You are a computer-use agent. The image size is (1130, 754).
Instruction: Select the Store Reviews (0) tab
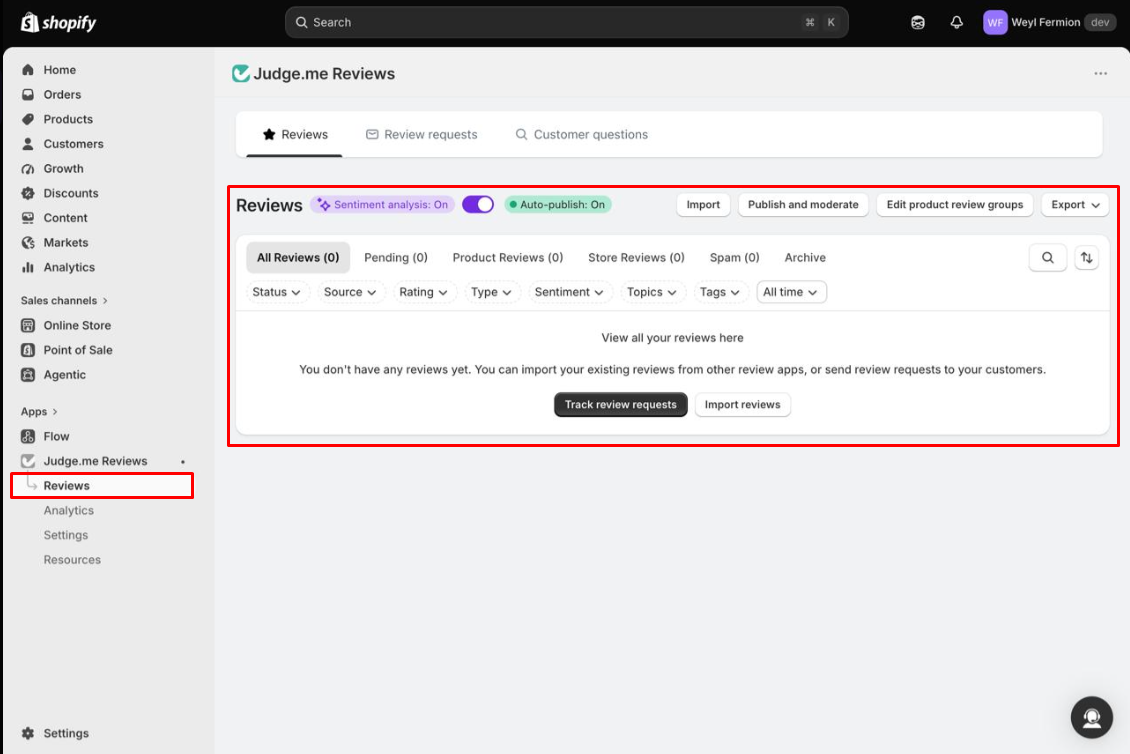coord(636,257)
